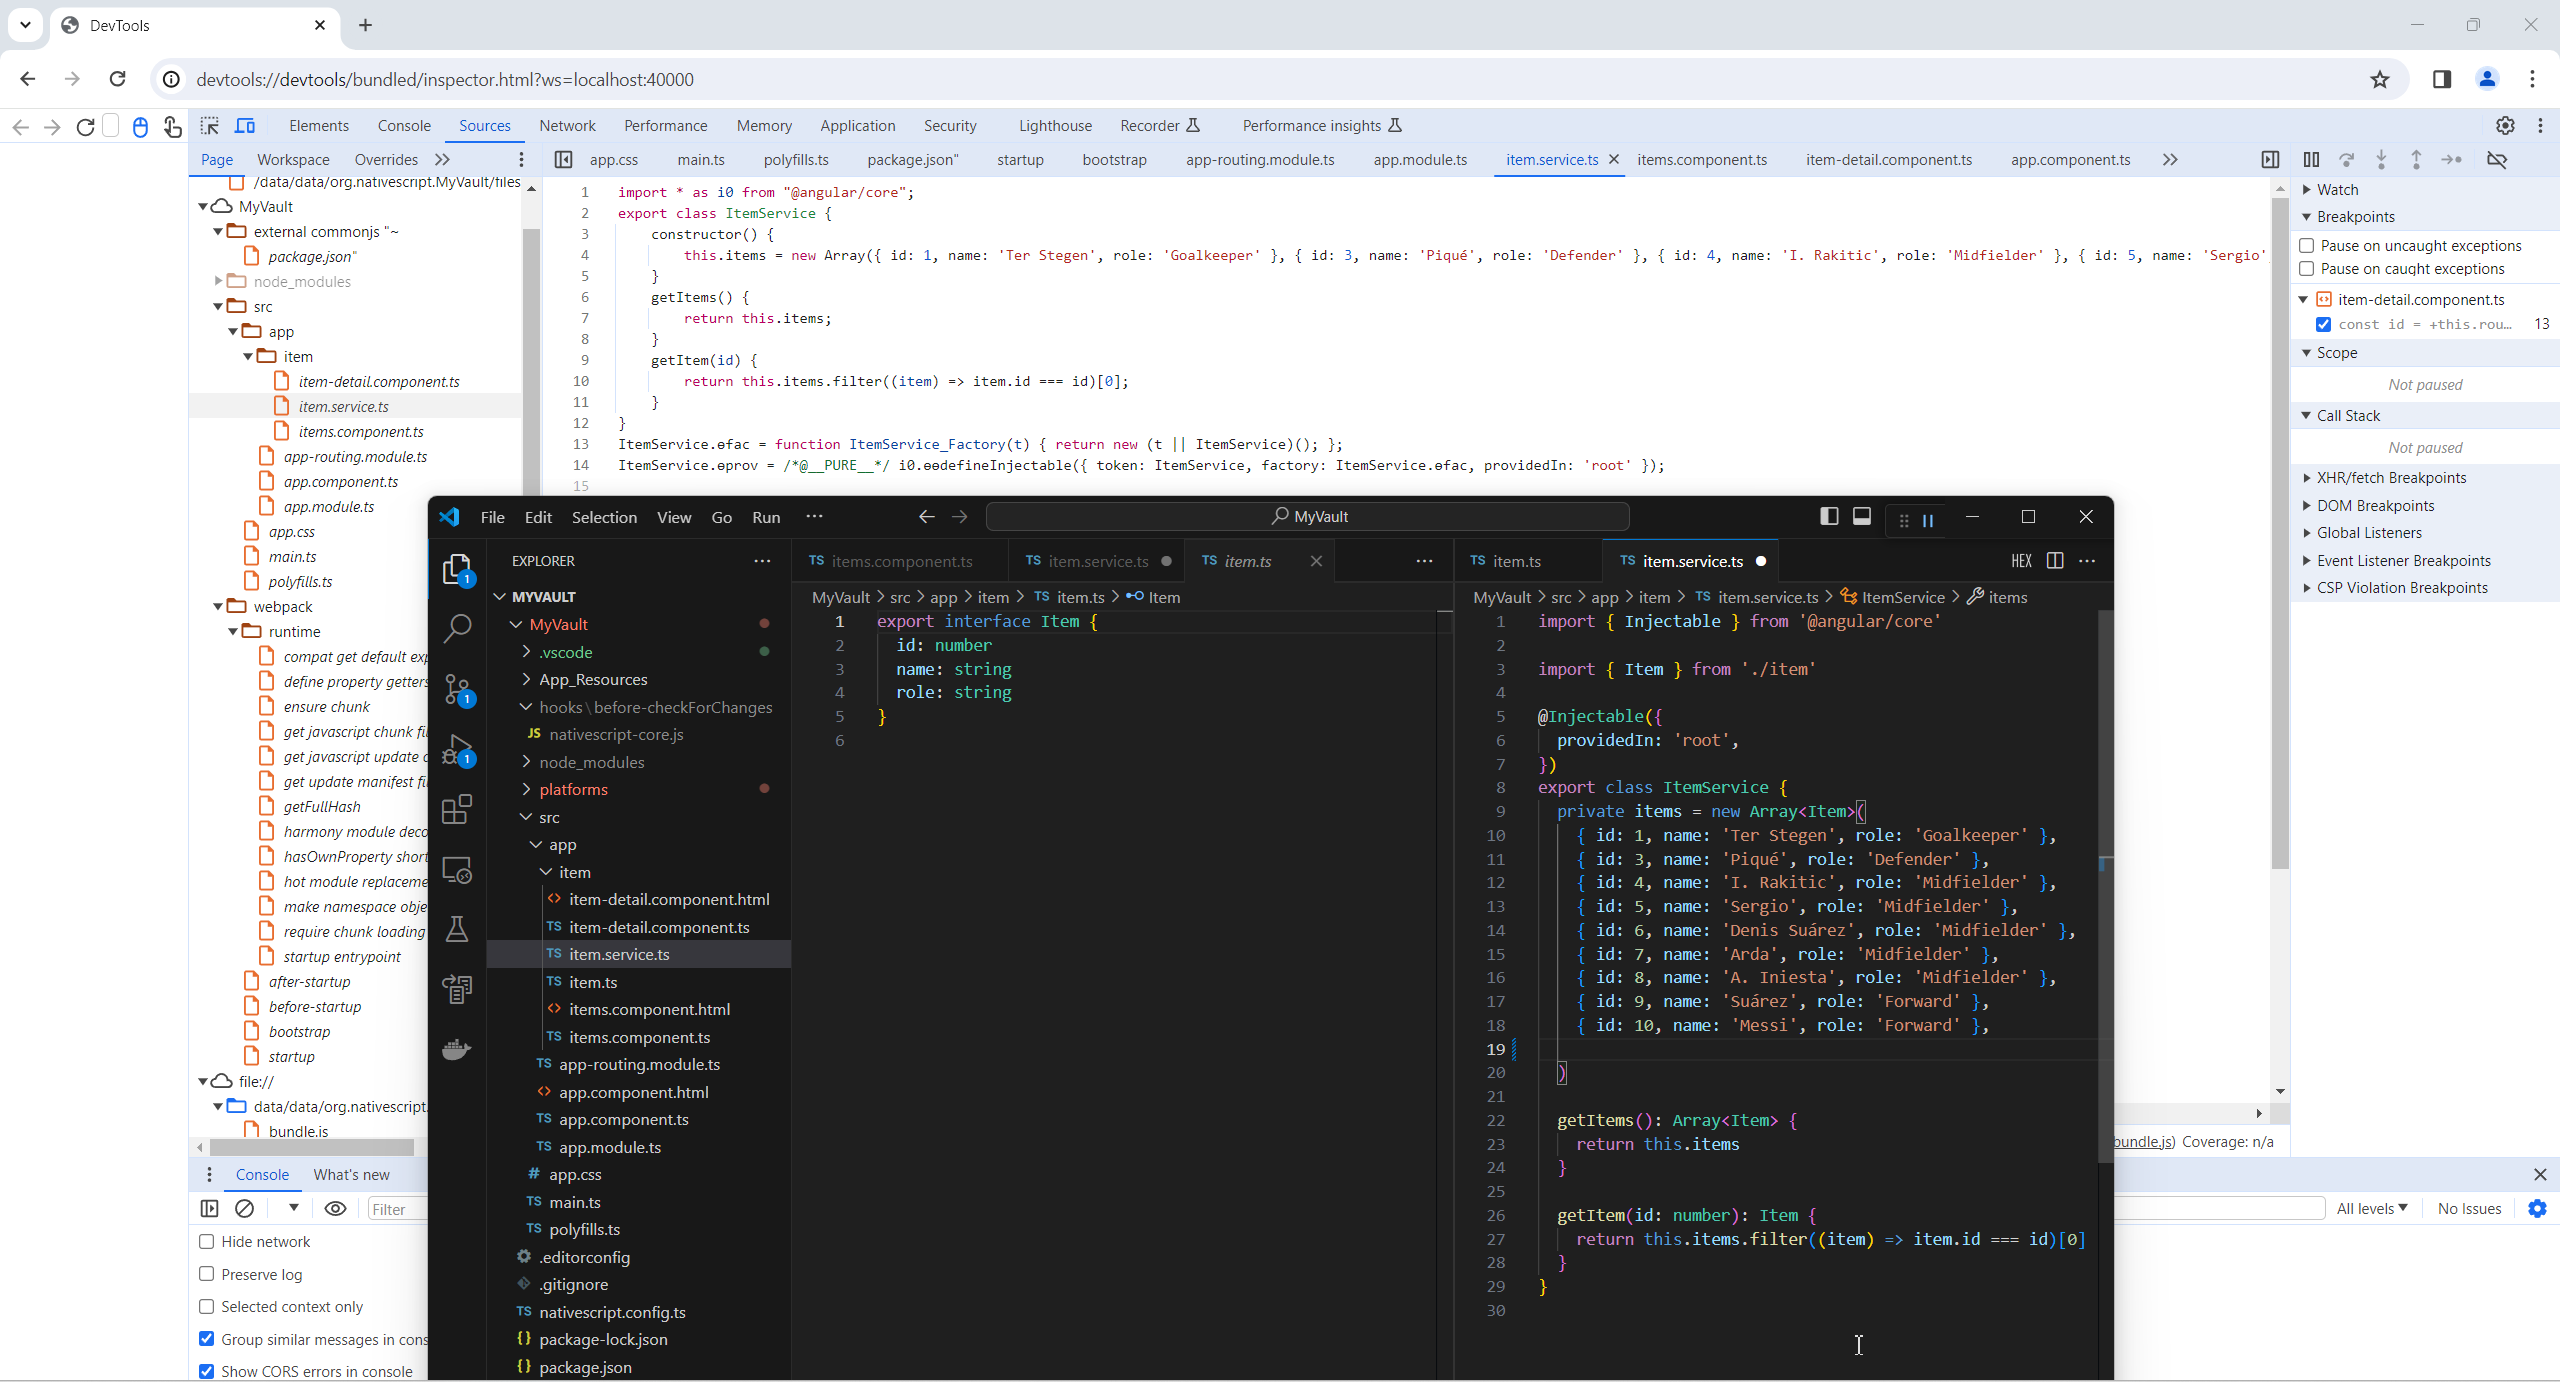Check the Preserve log option

coord(207,1274)
